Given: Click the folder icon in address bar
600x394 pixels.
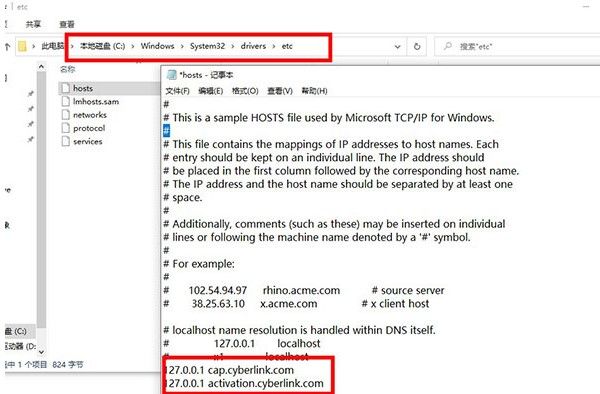Looking at the screenshot, I should [23, 47].
